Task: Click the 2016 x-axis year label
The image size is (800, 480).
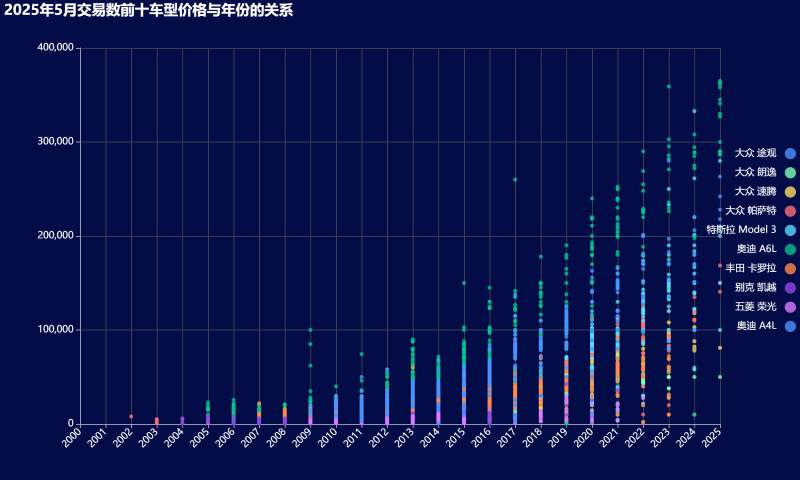Action: 481,437
